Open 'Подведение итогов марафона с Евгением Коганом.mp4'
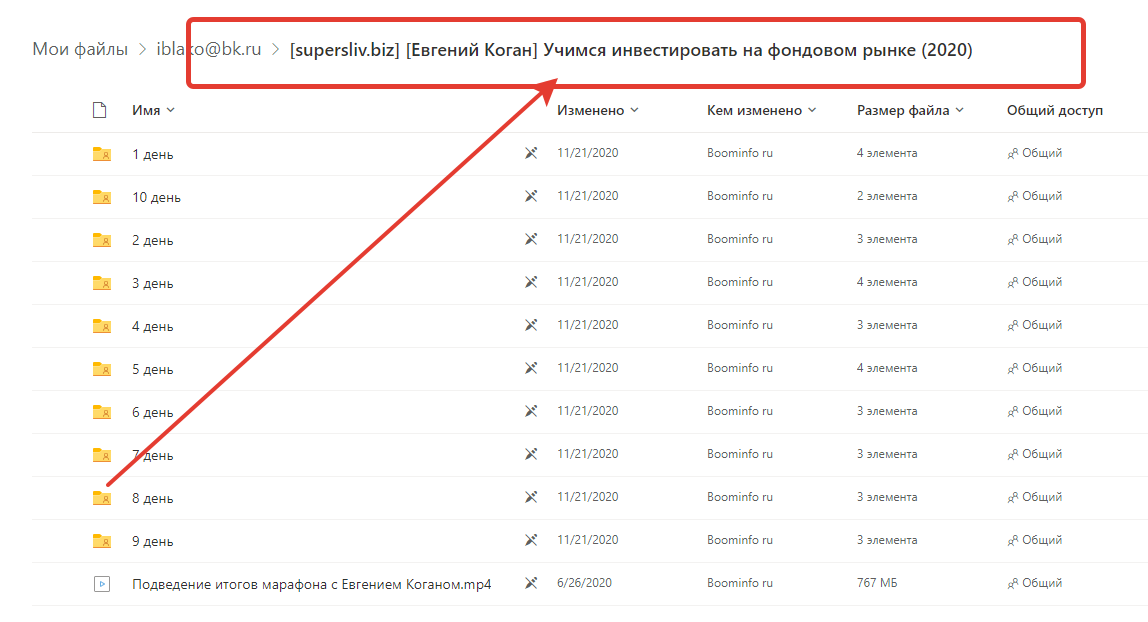 pyautogui.click(x=311, y=585)
